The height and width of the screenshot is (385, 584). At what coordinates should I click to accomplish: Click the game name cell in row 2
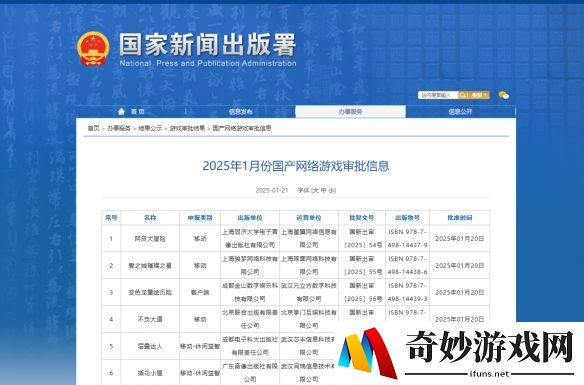tap(150, 265)
